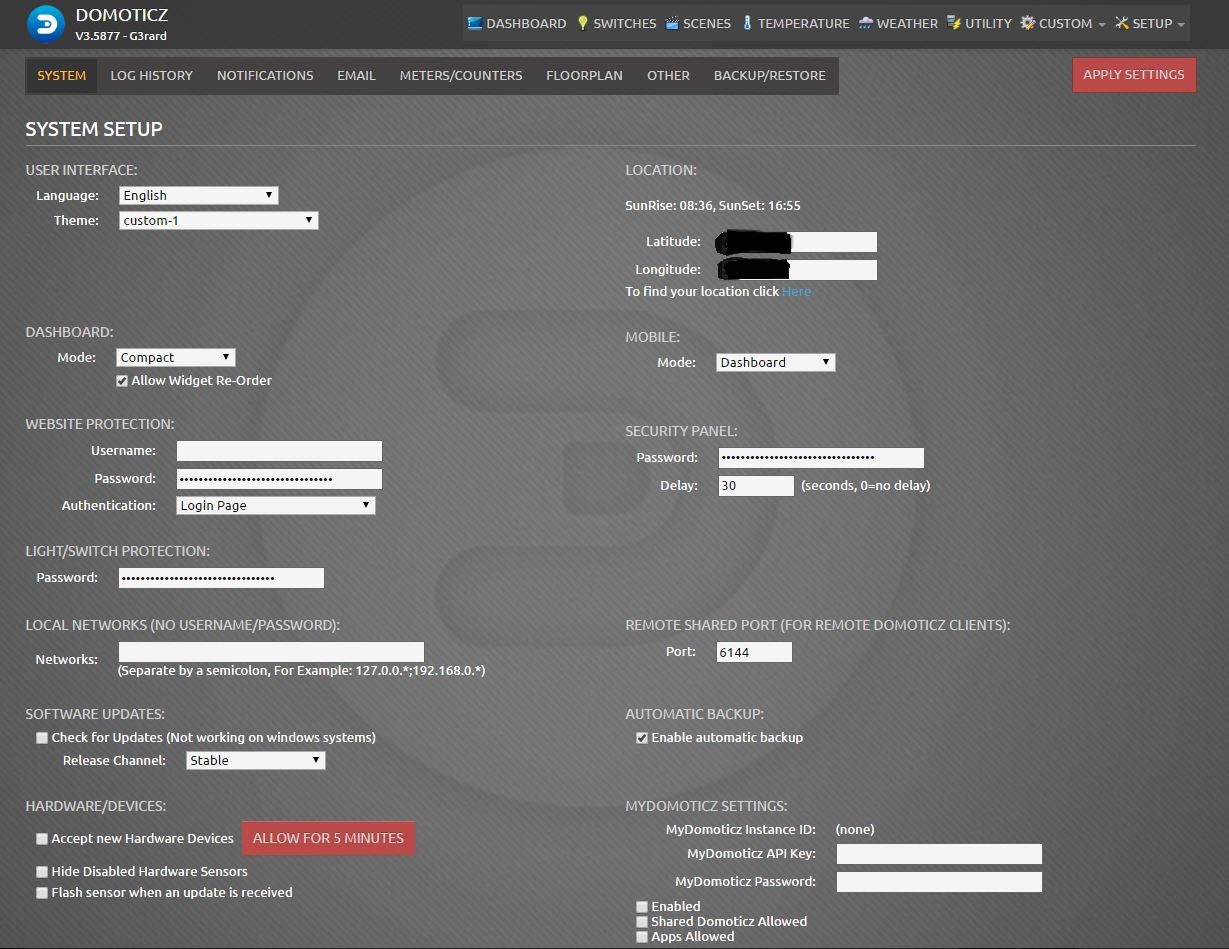Click the Latitude input field
The image size is (1229, 949).
click(797, 242)
